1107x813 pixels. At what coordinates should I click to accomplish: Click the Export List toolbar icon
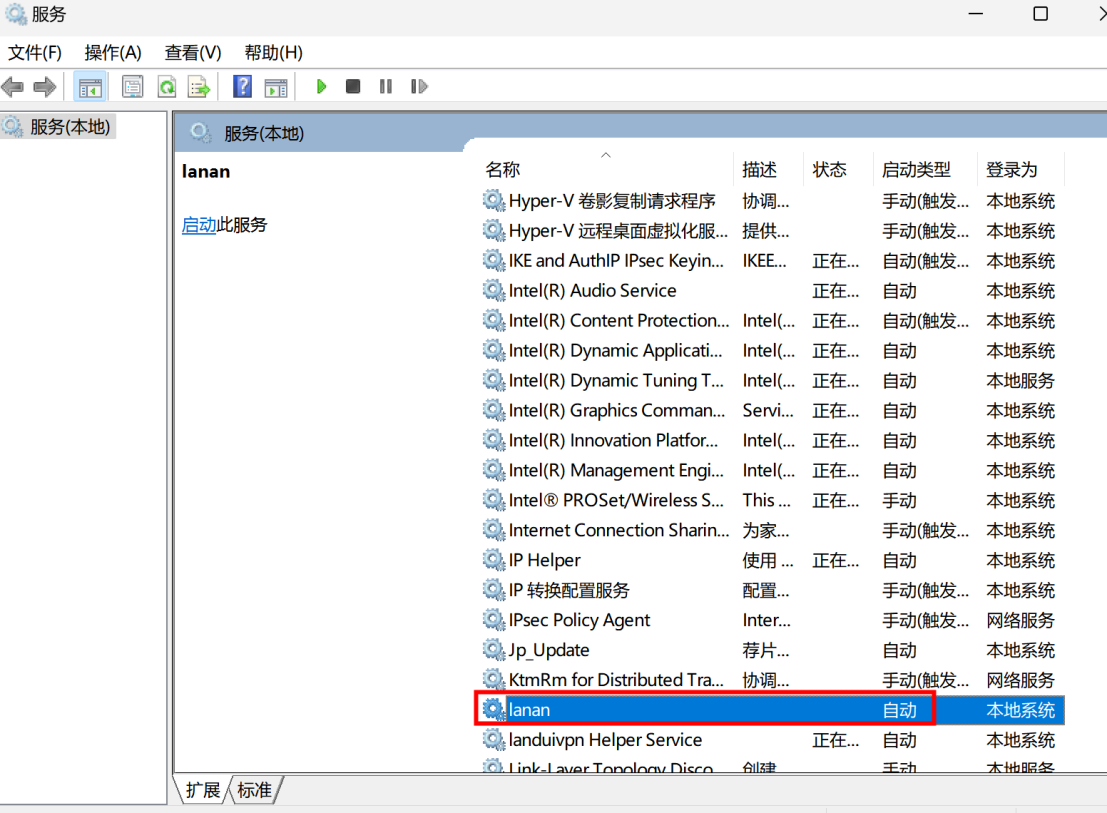[199, 87]
